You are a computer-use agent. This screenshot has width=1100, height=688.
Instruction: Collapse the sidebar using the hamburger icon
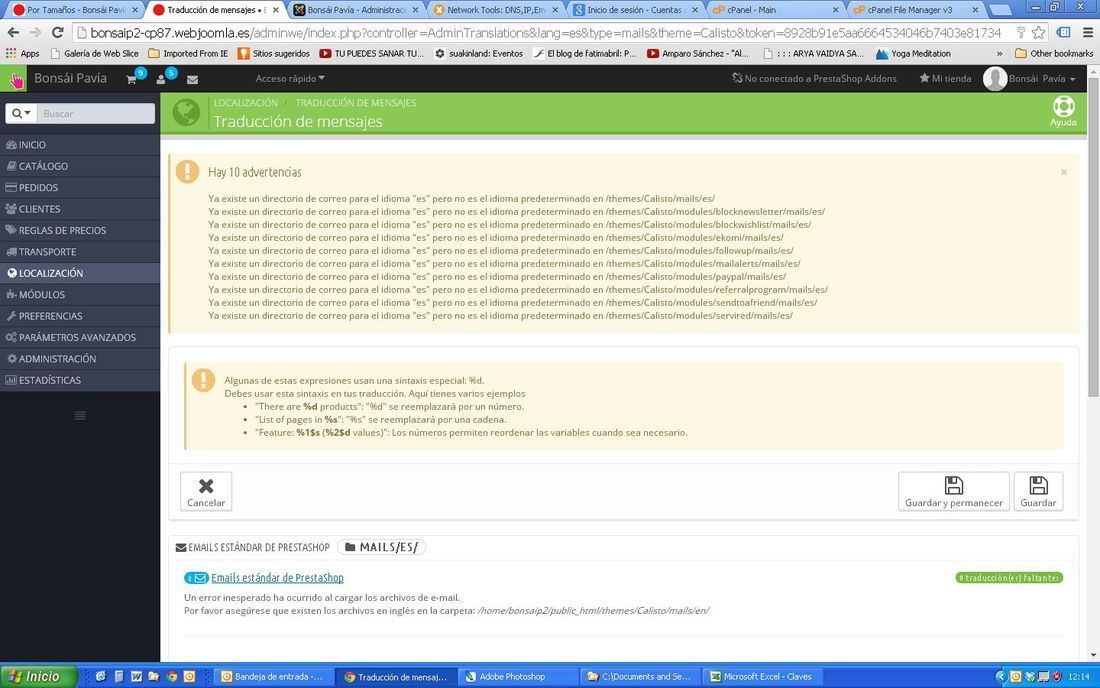[80, 415]
